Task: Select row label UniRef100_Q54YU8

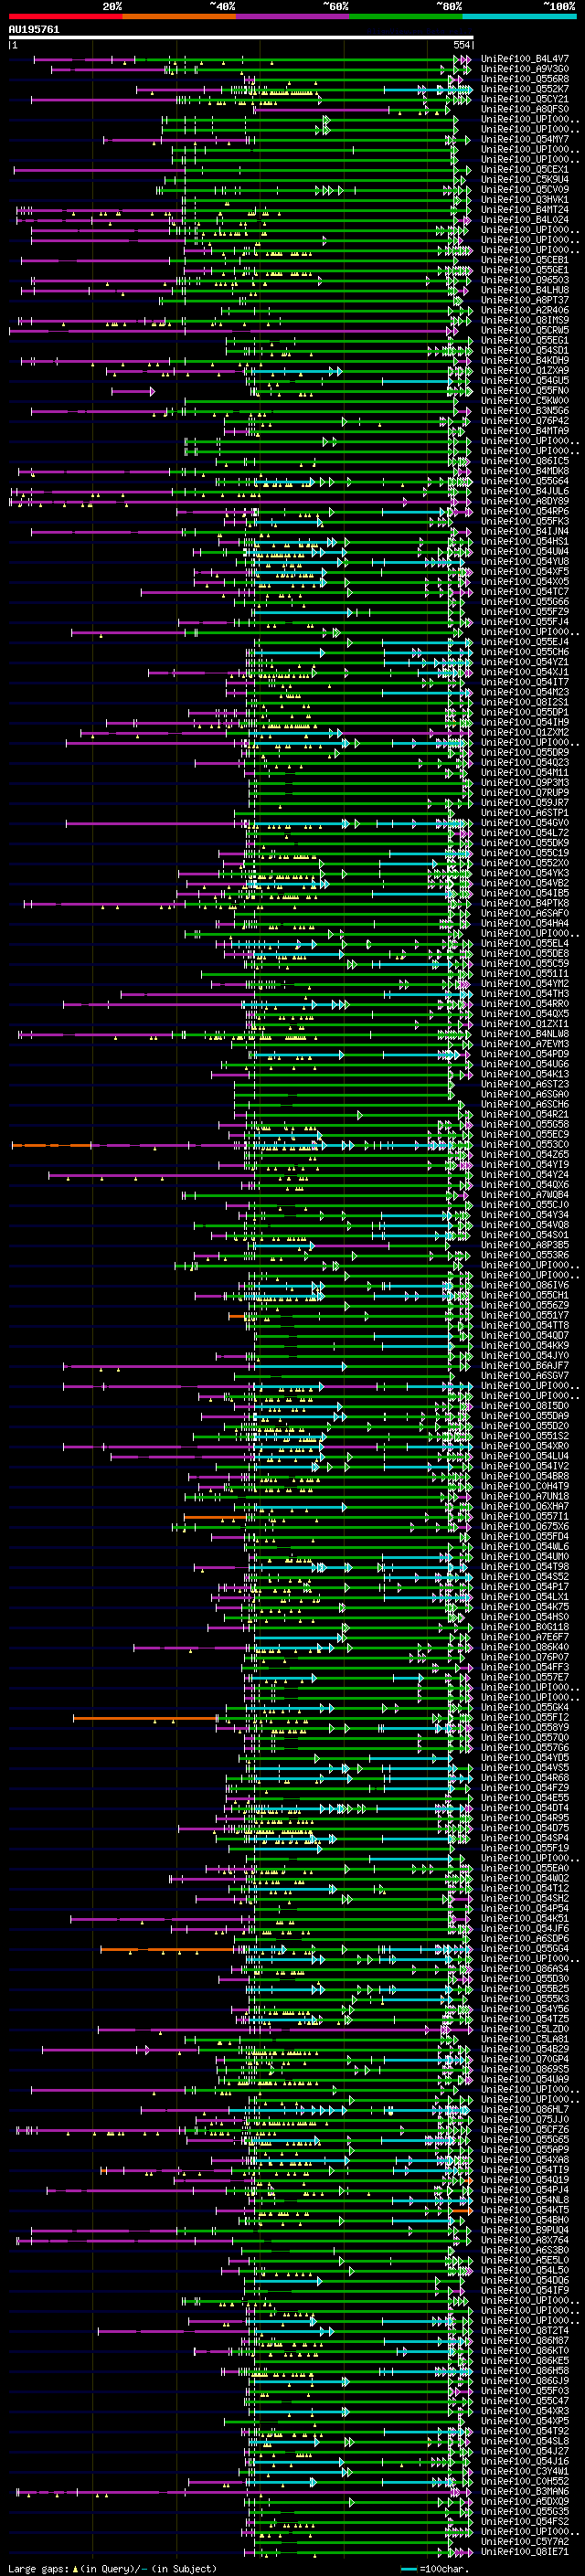Action: 525,561
